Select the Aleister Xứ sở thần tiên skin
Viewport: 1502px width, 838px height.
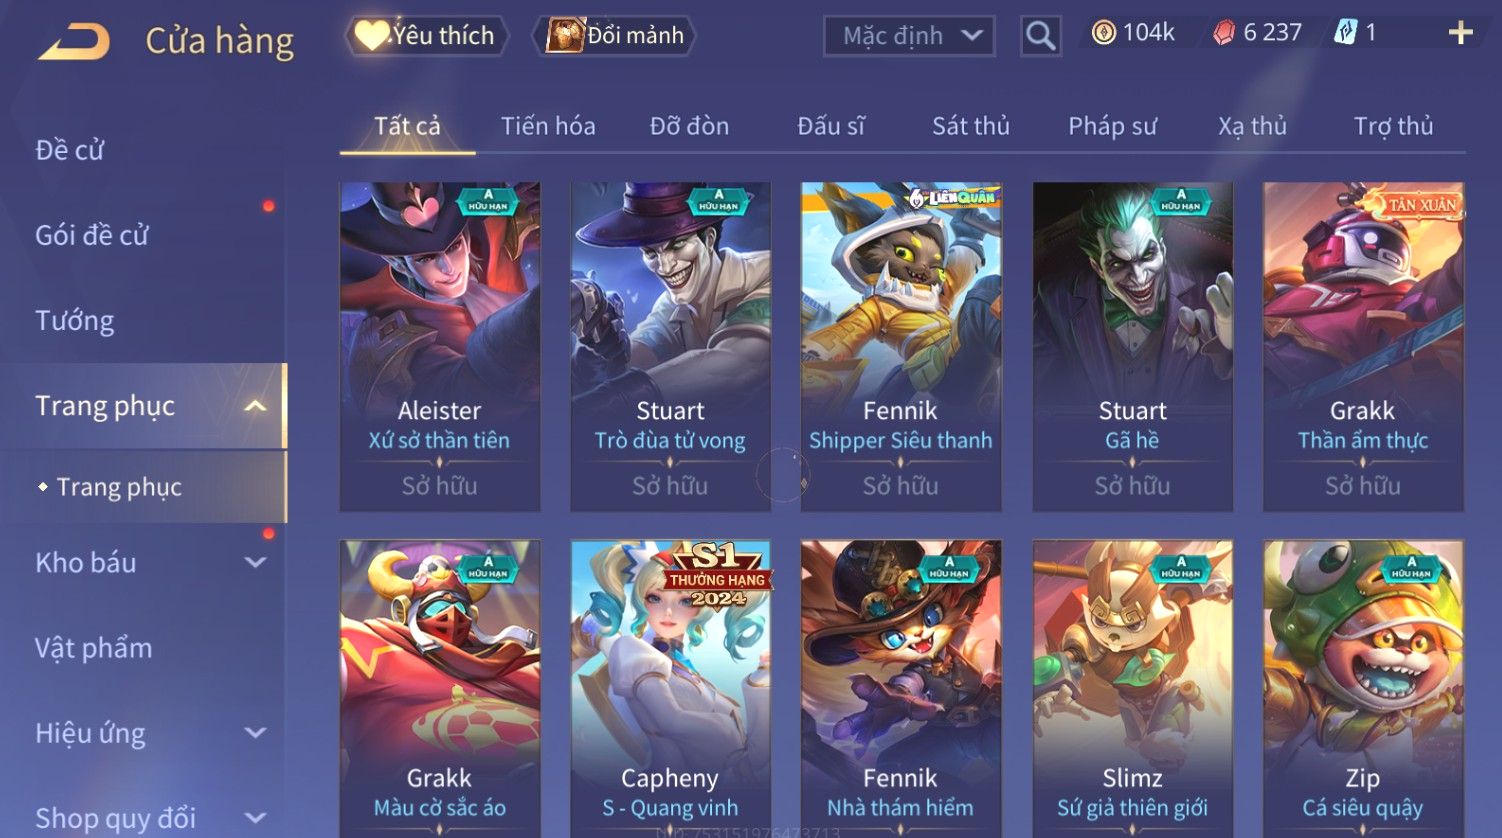coord(440,347)
